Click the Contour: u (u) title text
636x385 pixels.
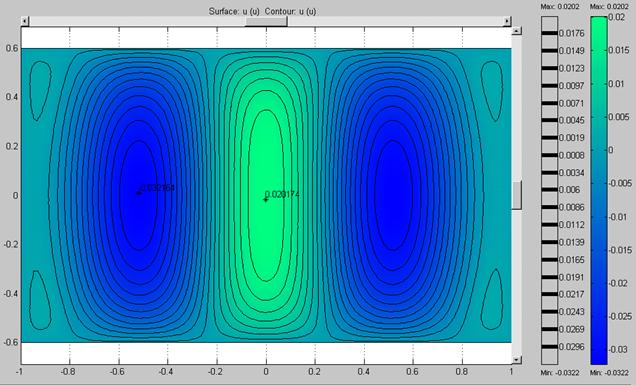[x=290, y=11]
